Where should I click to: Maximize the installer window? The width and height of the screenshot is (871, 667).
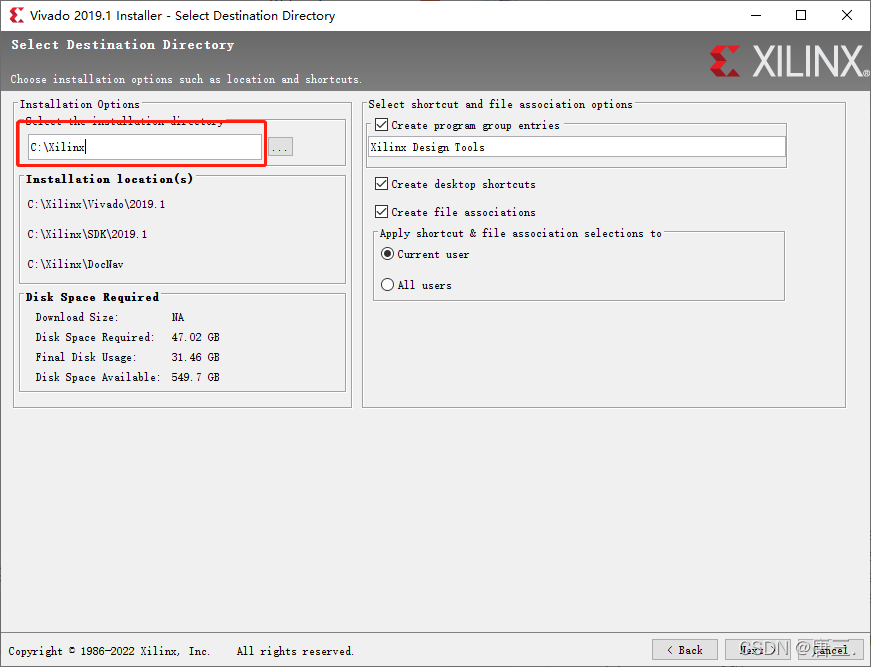tap(801, 16)
